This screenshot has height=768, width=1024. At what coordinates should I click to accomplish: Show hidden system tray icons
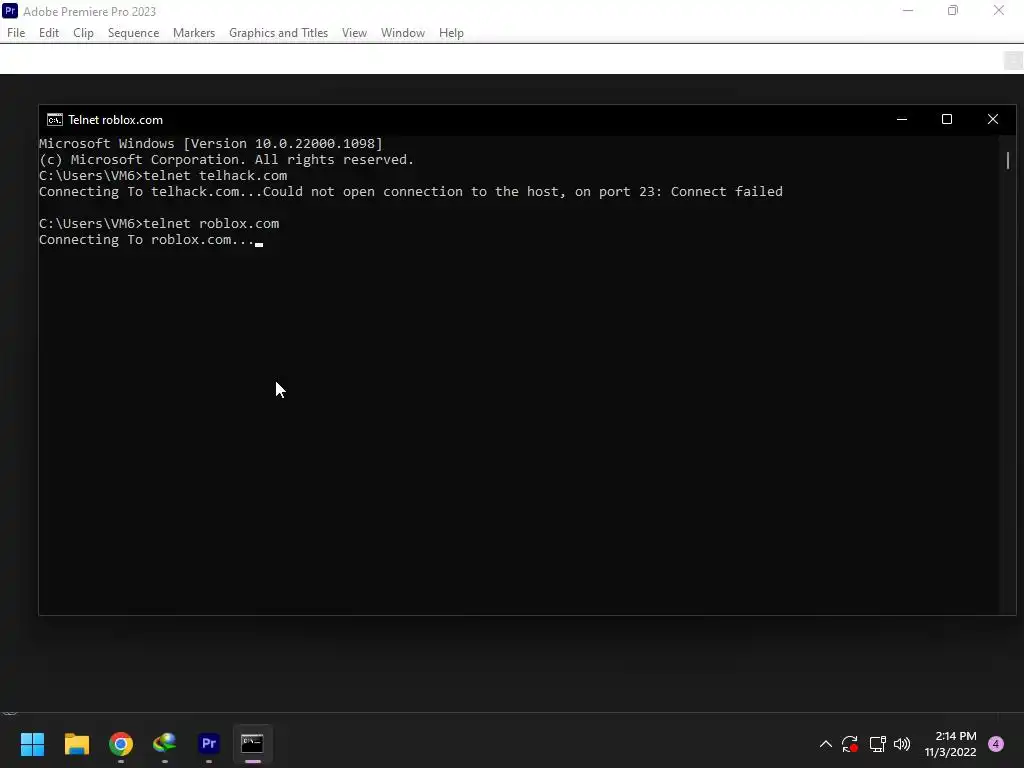[825, 744]
